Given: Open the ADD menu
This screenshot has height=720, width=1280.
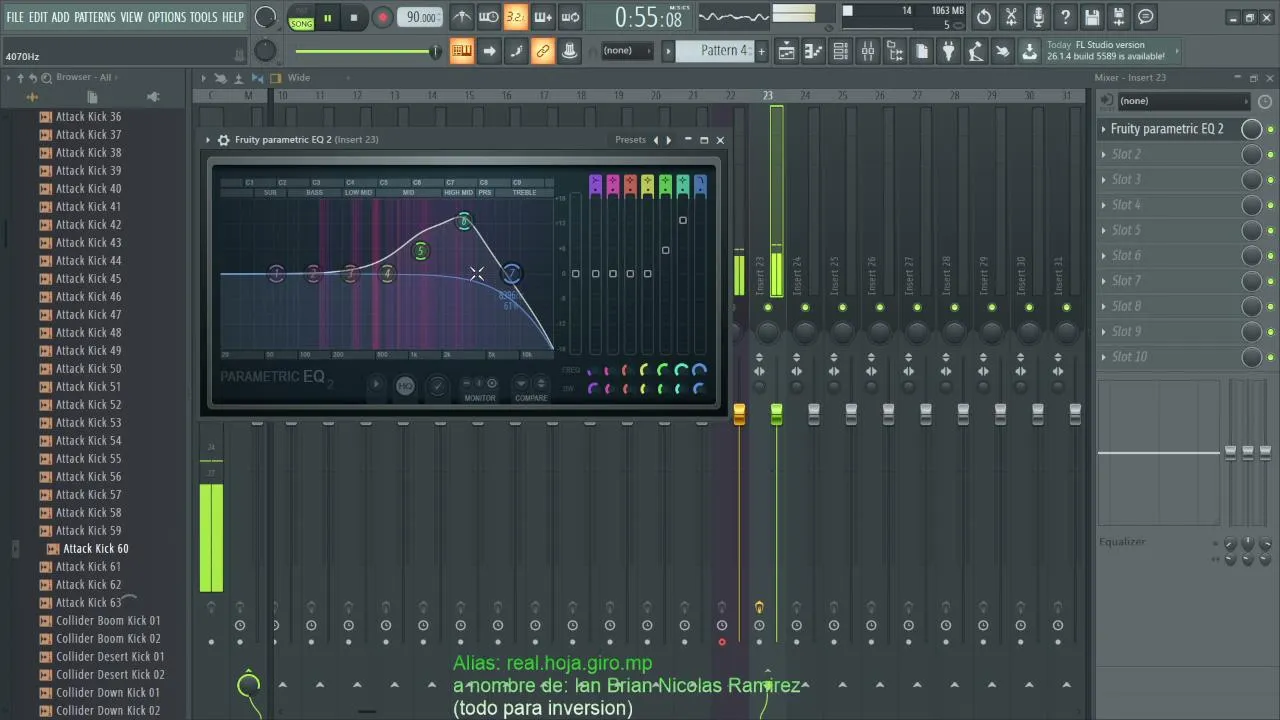Looking at the screenshot, I should point(61,17).
